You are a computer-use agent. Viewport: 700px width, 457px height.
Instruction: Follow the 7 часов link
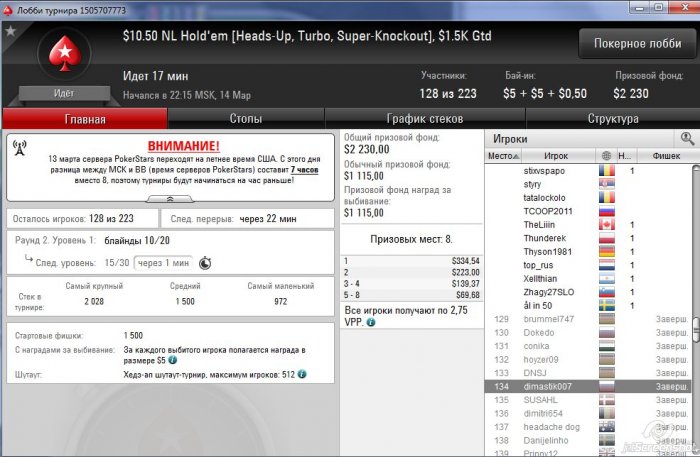pos(304,170)
